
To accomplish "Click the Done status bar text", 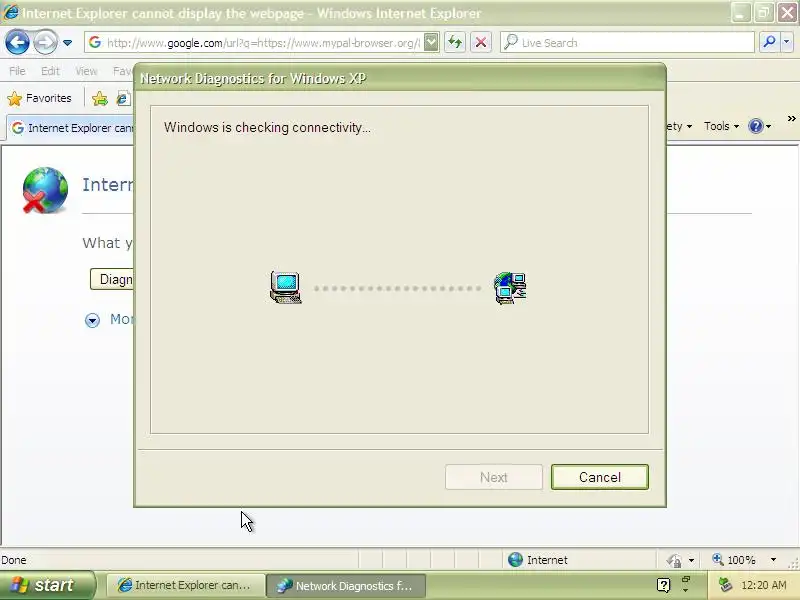I will point(14,560).
